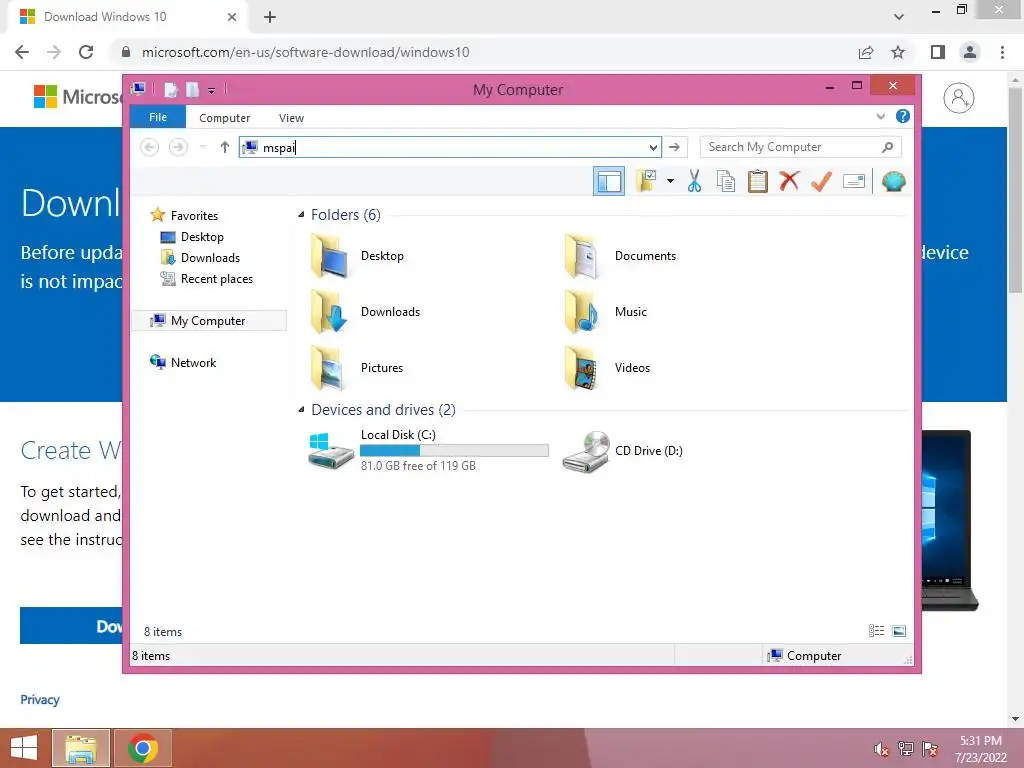
Task: Open the Desktop folder in Folders group
Action: pyautogui.click(x=357, y=256)
